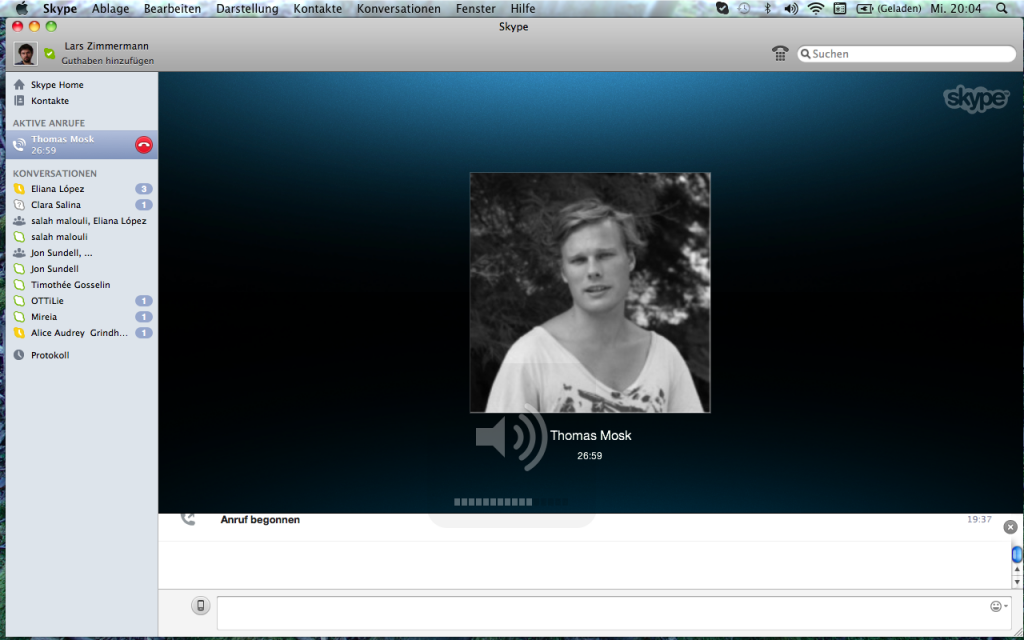Minimize the Skype window with yellow button
This screenshot has width=1024, height=640.
(35, 26)
